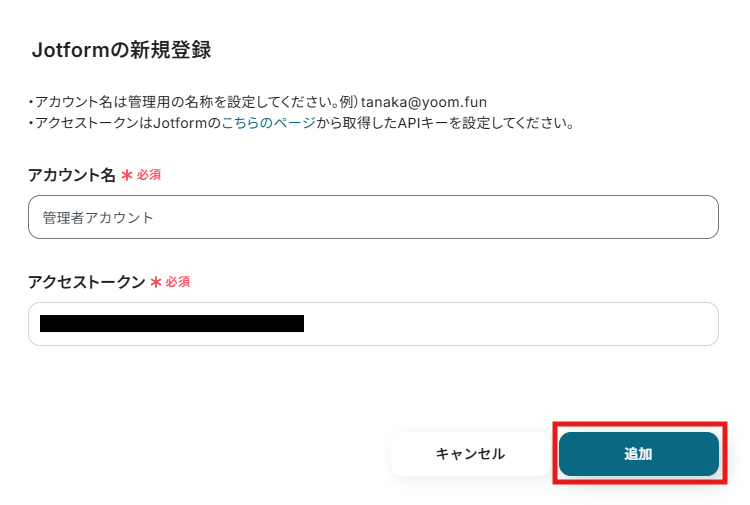Click the アカウント名 field label

(72, 175)
